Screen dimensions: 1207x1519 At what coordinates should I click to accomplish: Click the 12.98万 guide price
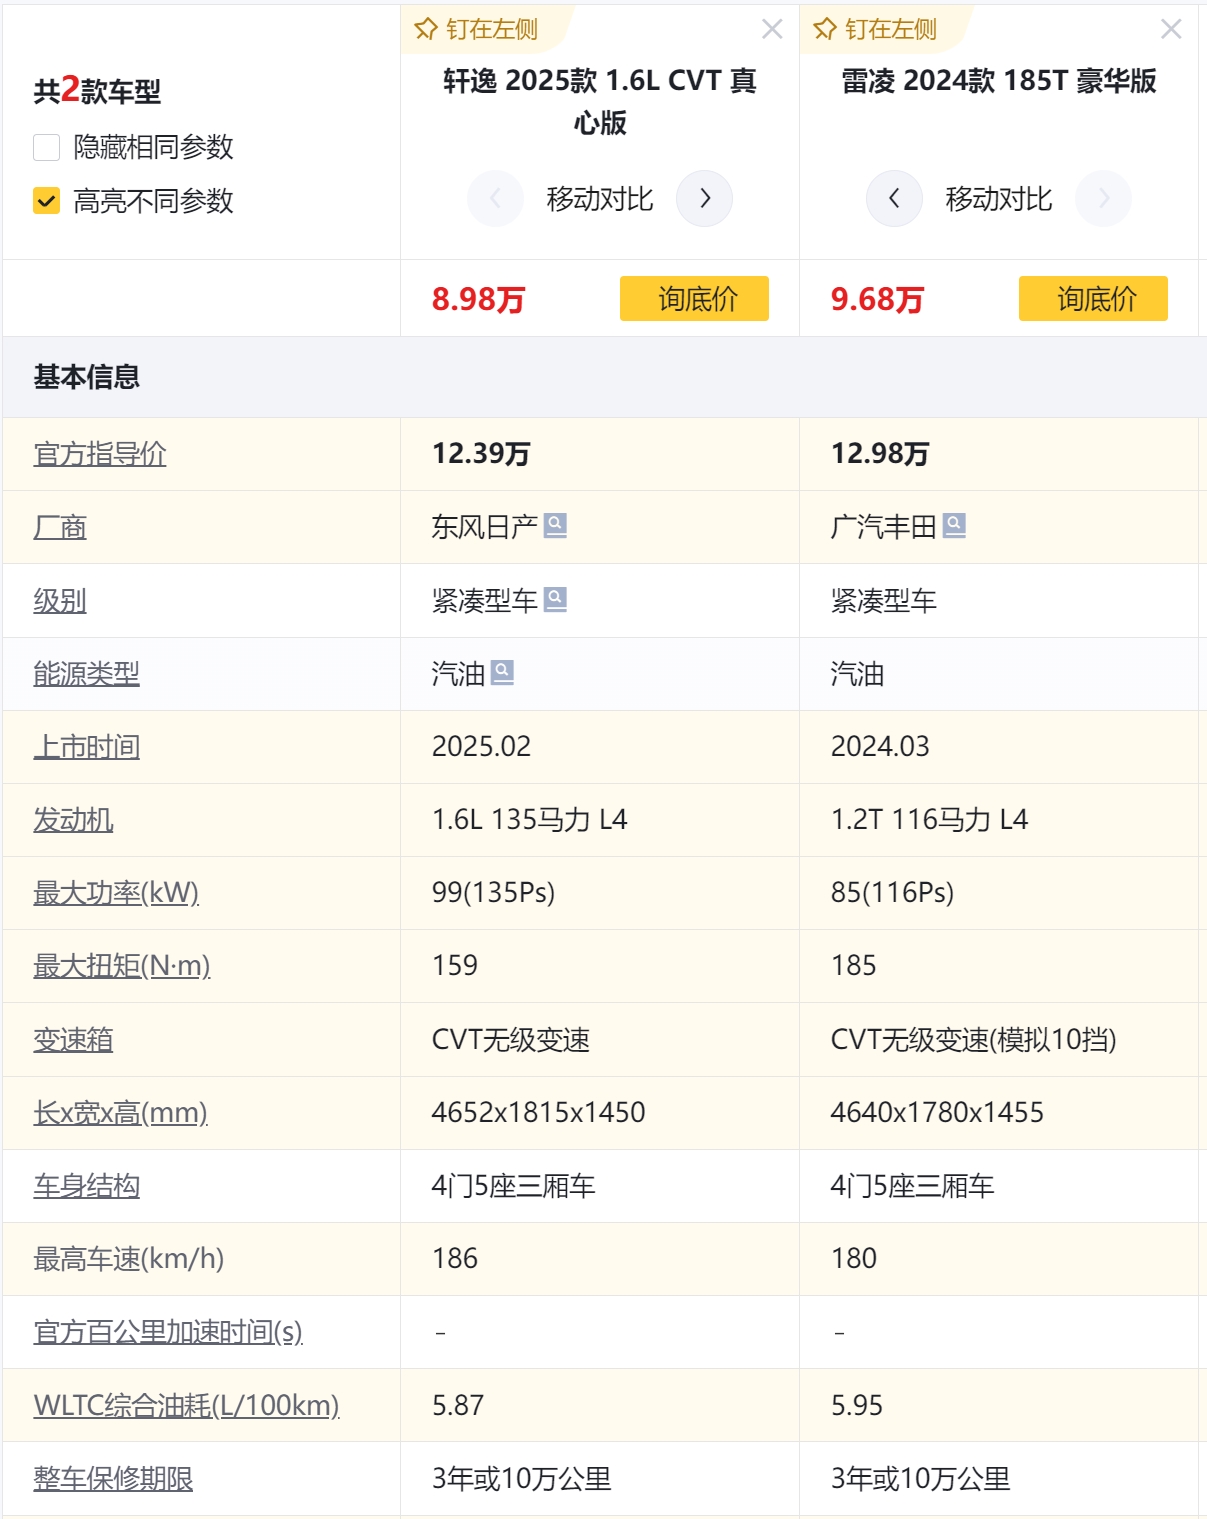coord(880,454)
